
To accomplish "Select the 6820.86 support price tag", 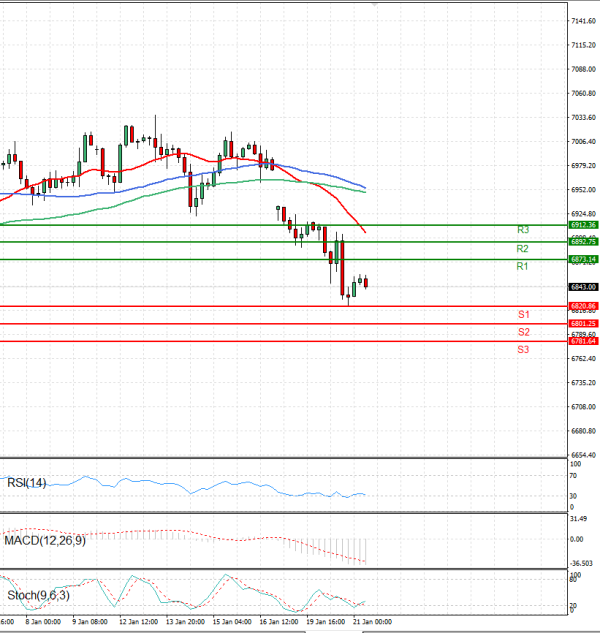I will tap(583, 306).
